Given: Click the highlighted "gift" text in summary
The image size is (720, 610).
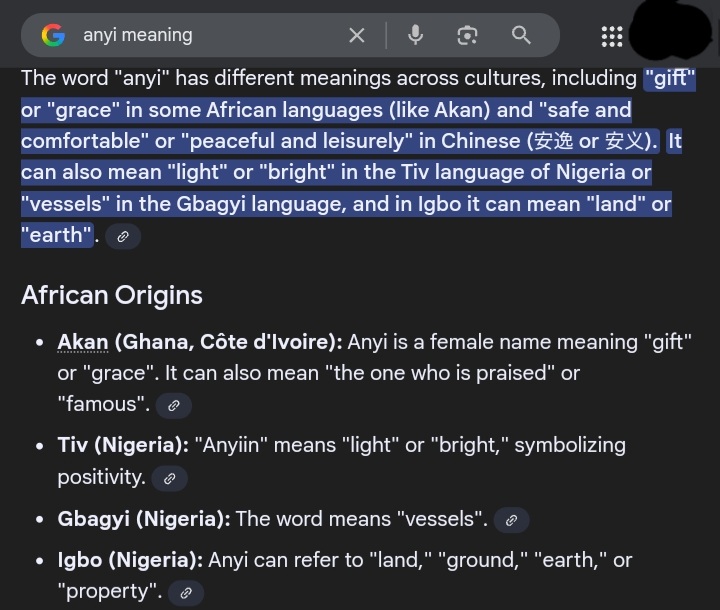Looking at the screenshot, I should tap(670, 78).
